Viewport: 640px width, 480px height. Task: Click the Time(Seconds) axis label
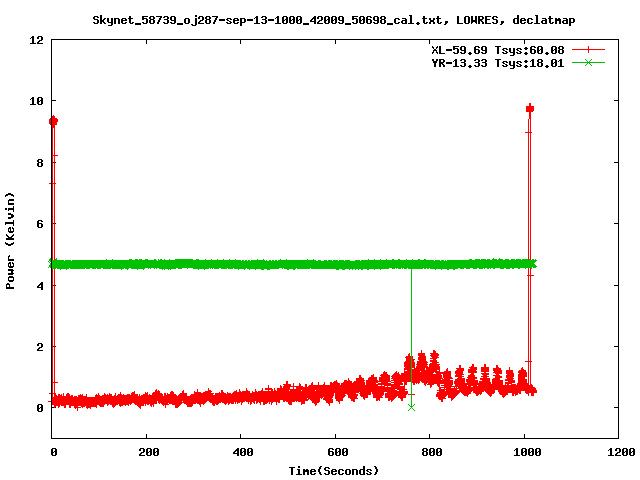point(333,471)
